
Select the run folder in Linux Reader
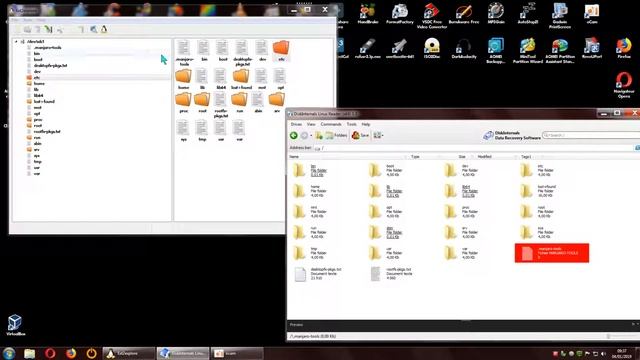(x=310, y=232)
